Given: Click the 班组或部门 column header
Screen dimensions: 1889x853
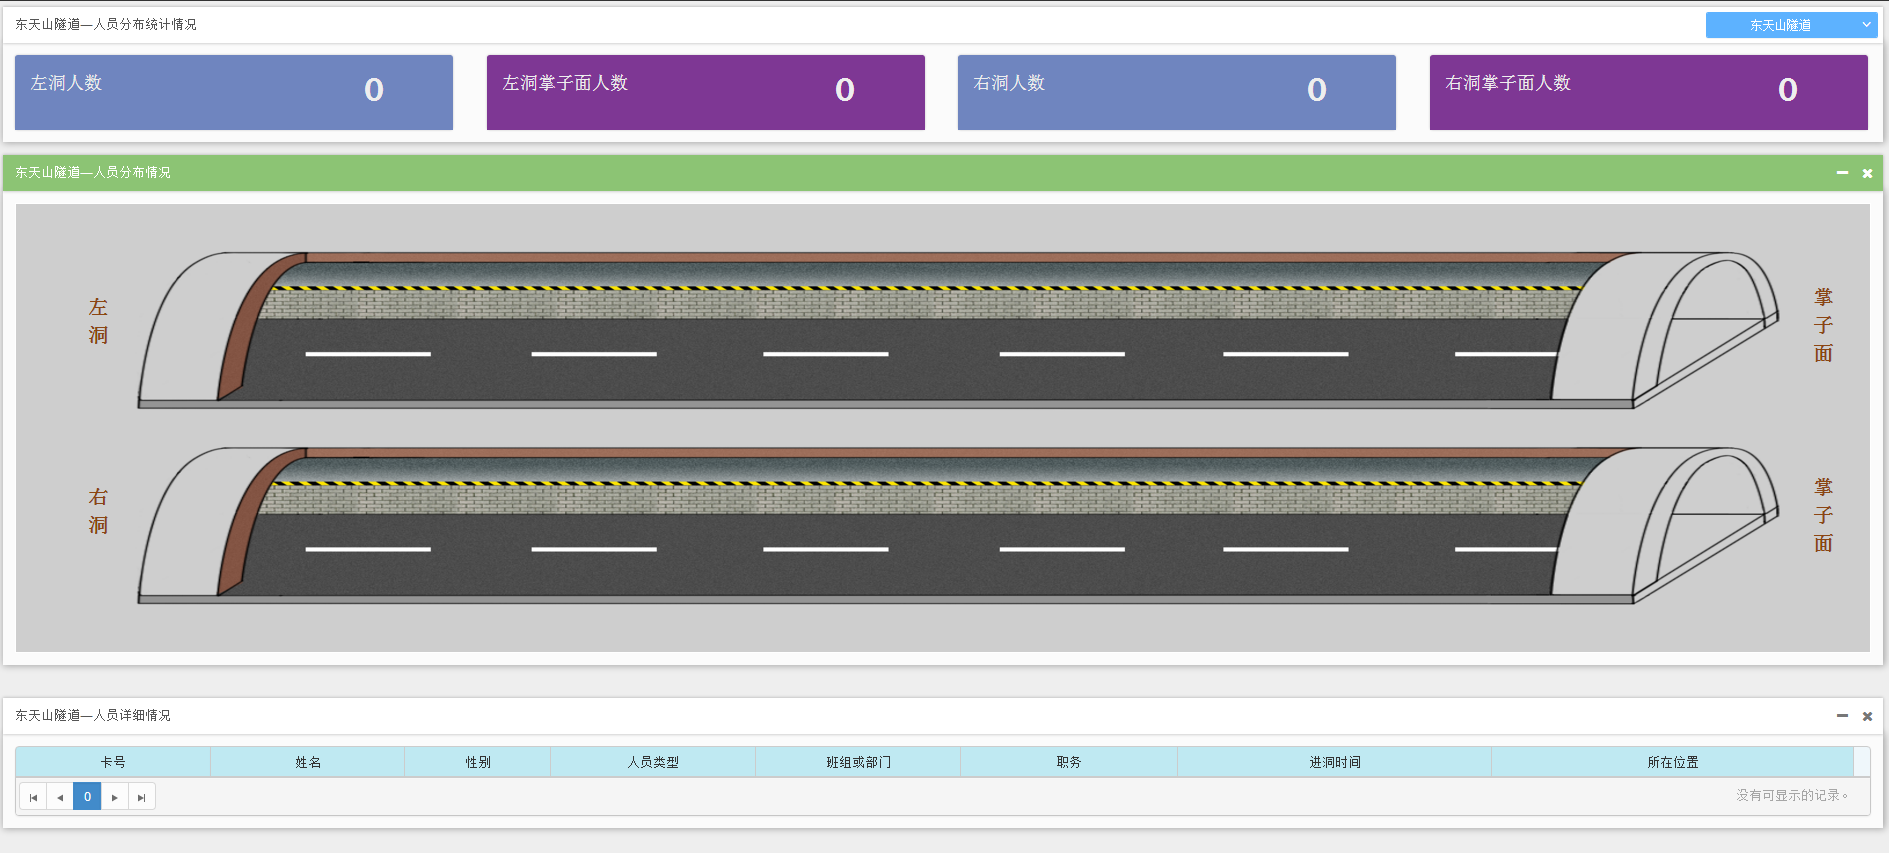Looking at the screenshot, I should tap(858, 762).
